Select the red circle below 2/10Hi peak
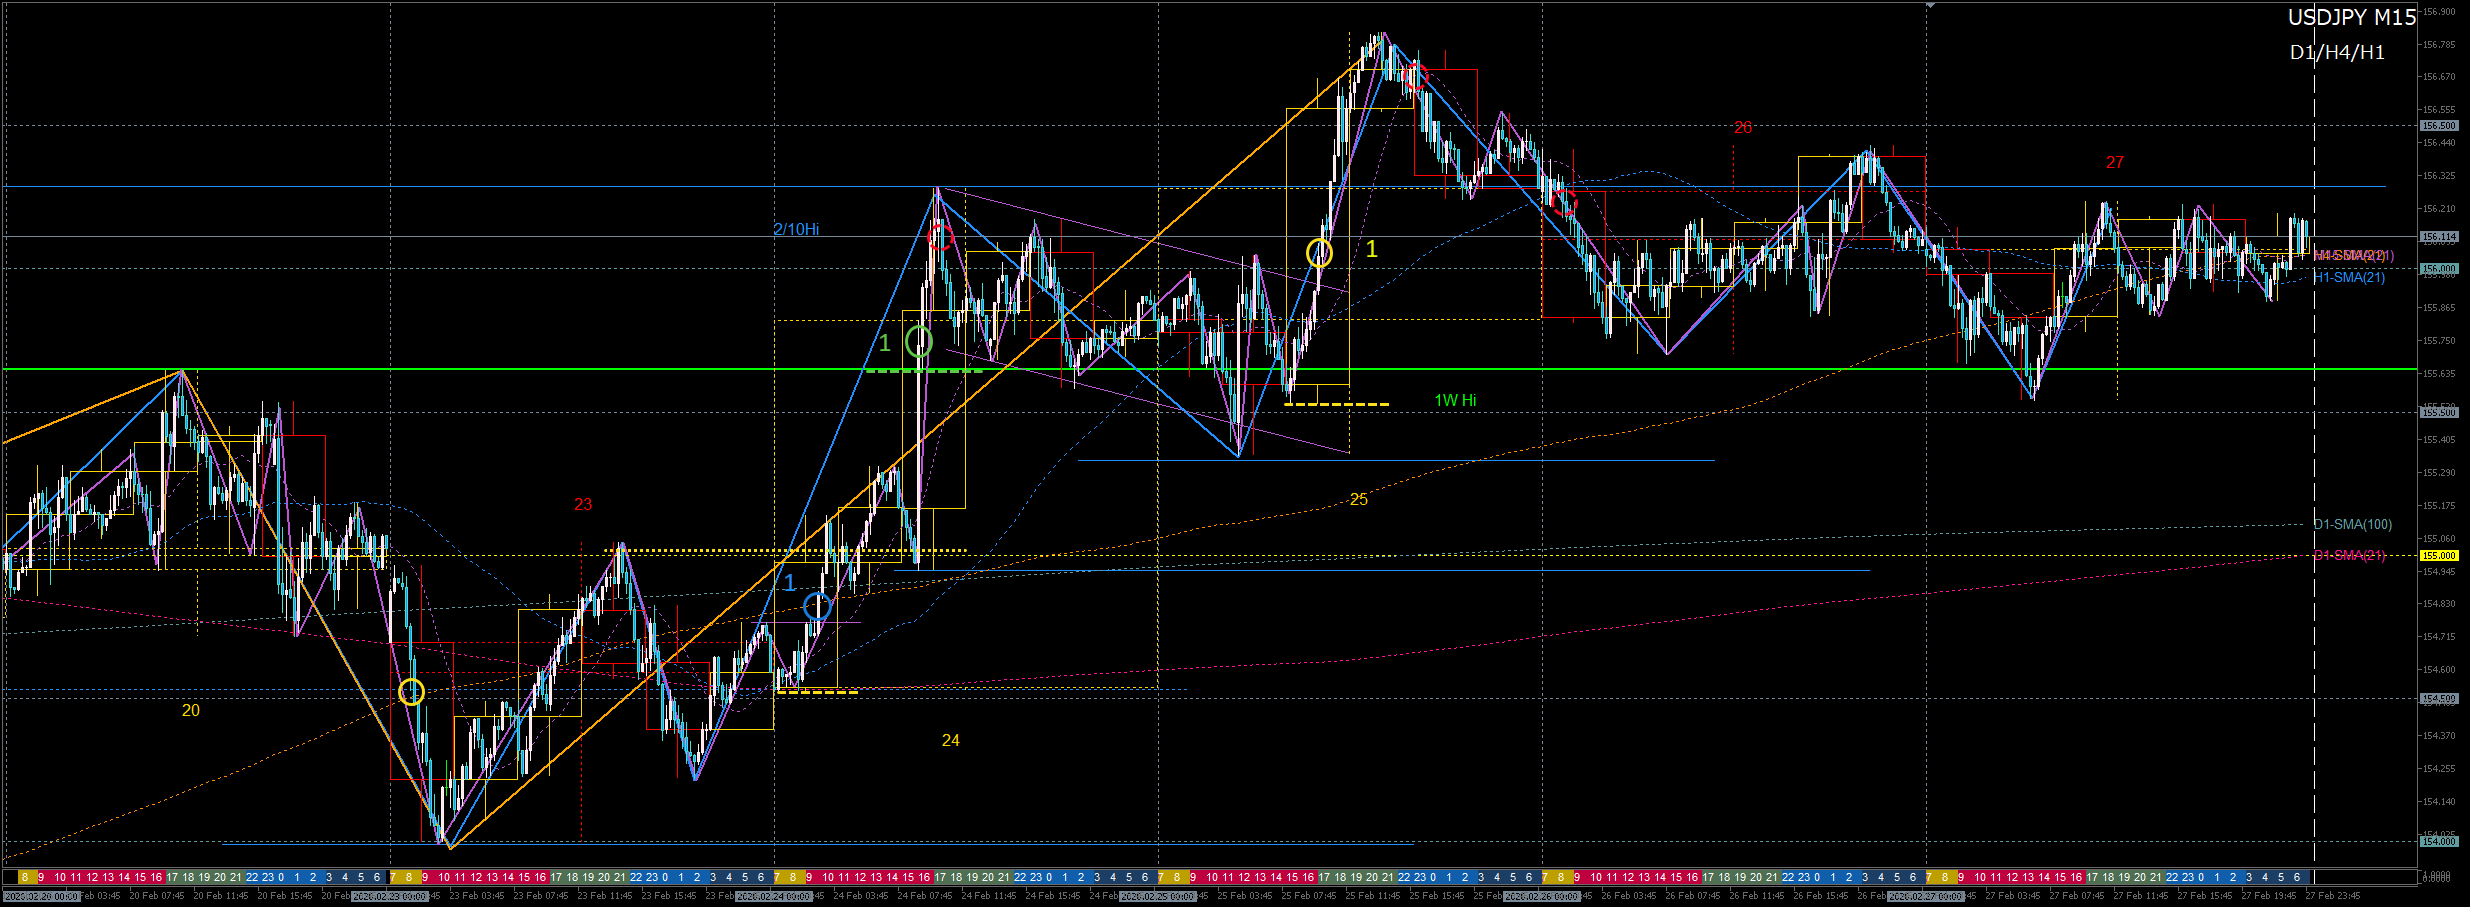Screen dimensions: 2470x907 (x=940, y=237)
